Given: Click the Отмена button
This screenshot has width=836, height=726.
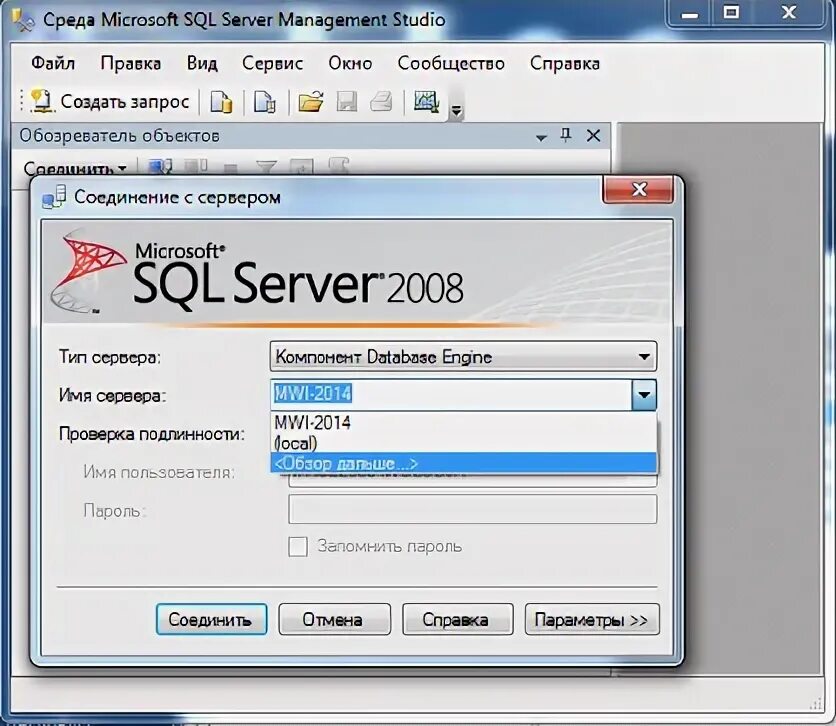Looking at the screenshot, I should click(334, 619).
